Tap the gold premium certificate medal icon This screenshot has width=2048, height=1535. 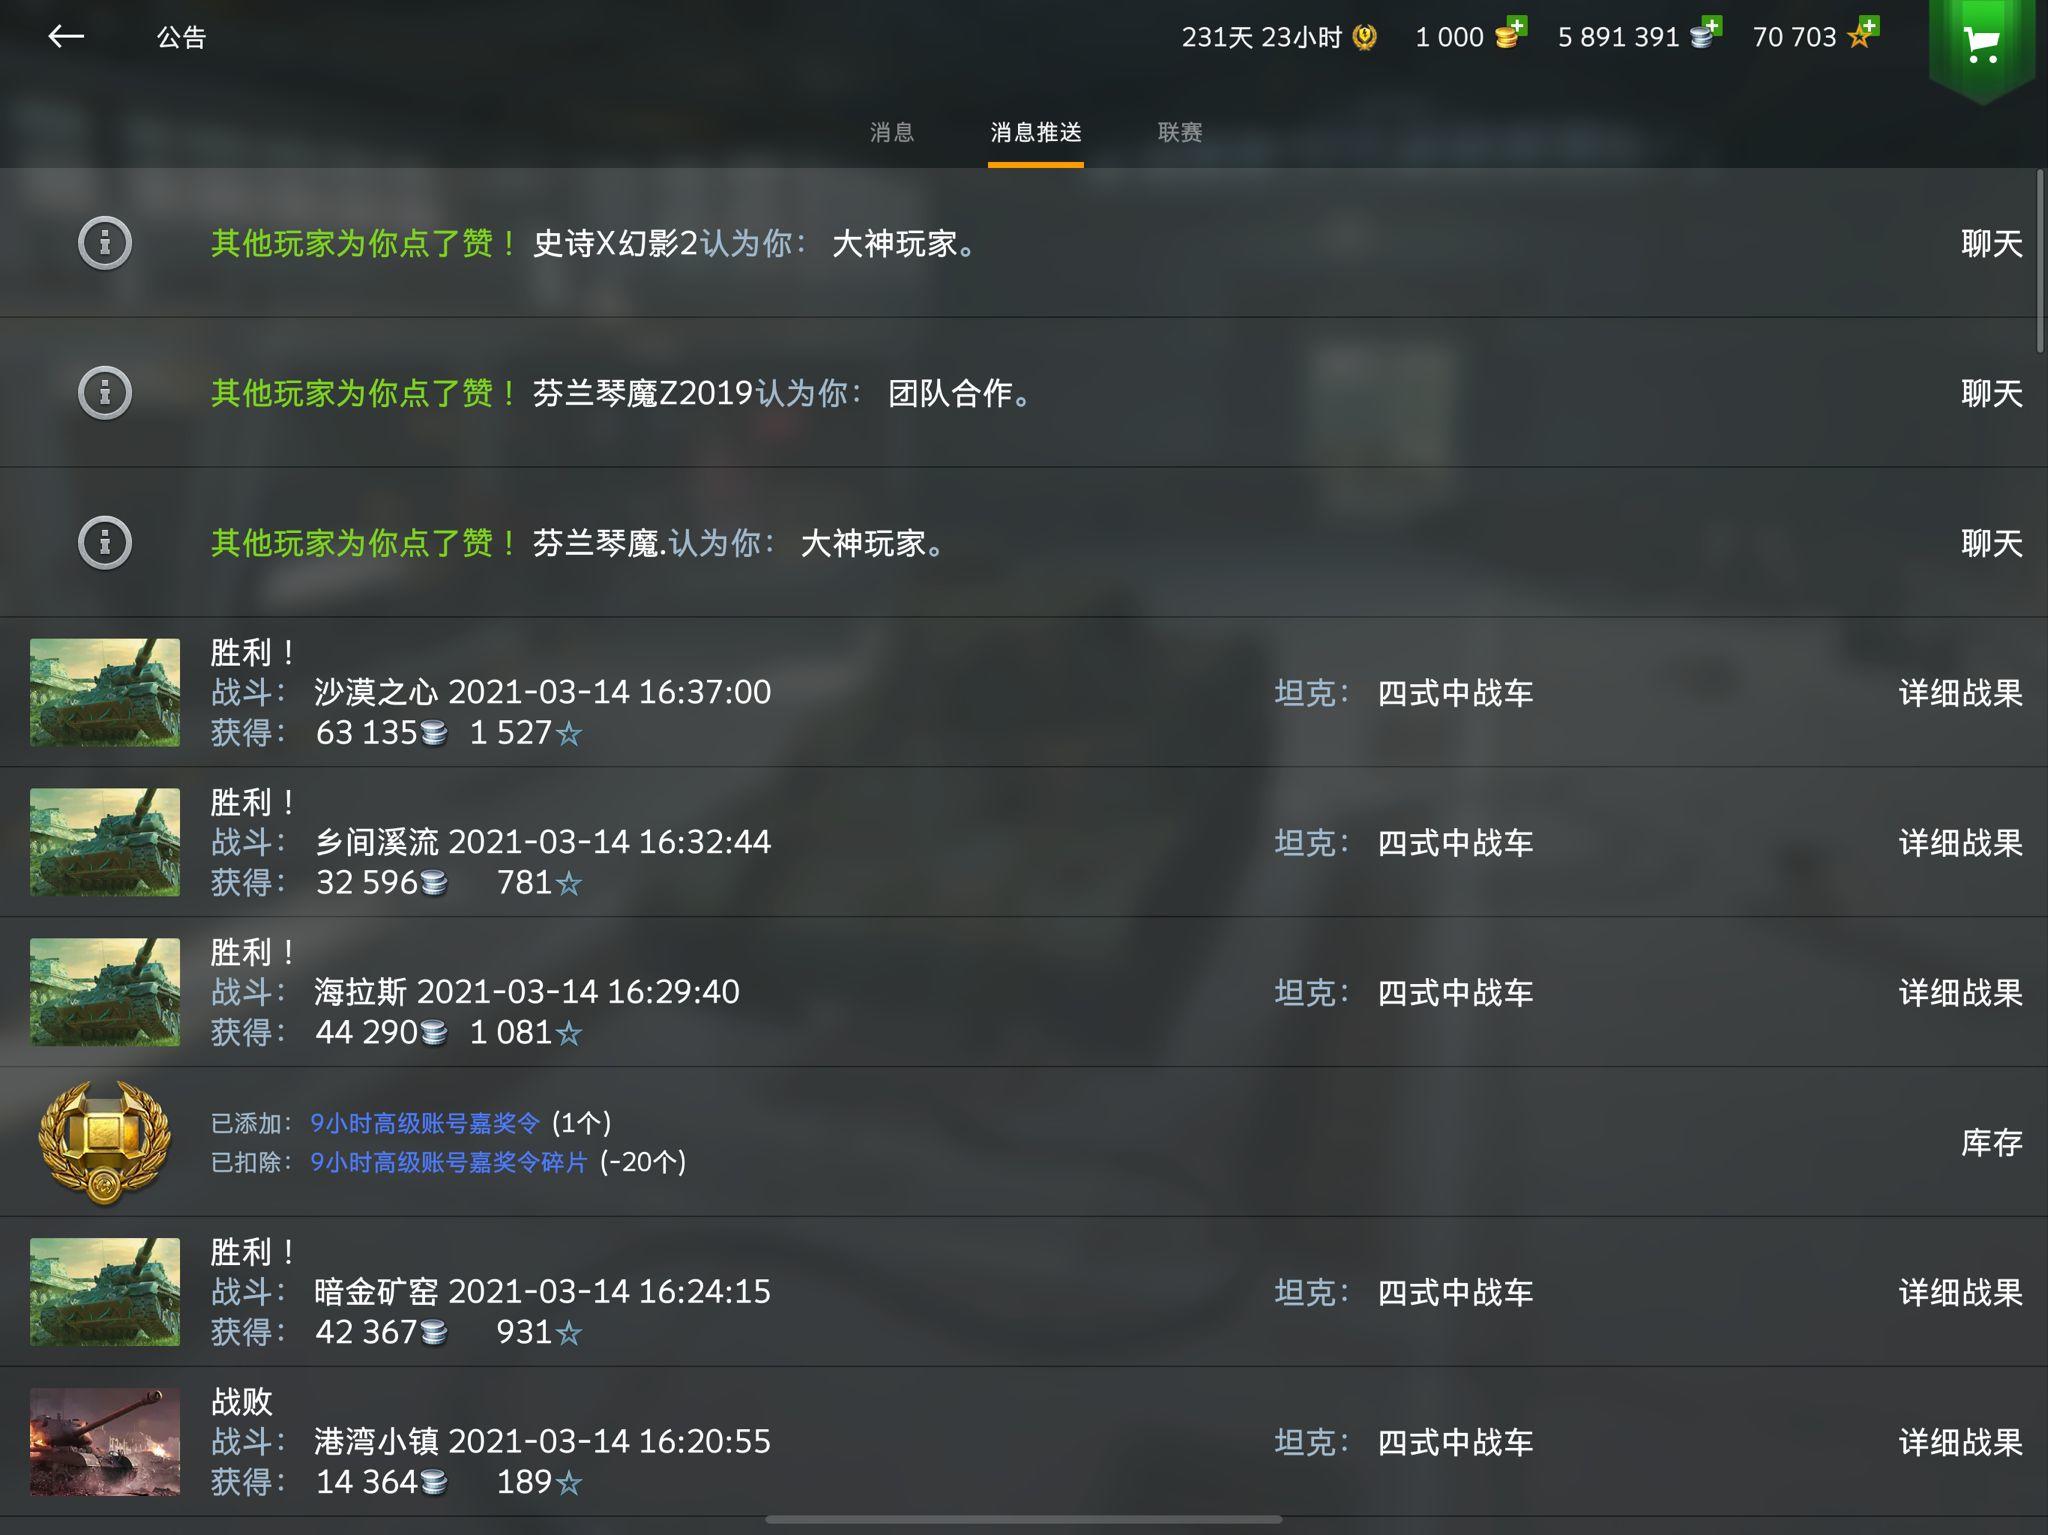[x=104, y=1142]
